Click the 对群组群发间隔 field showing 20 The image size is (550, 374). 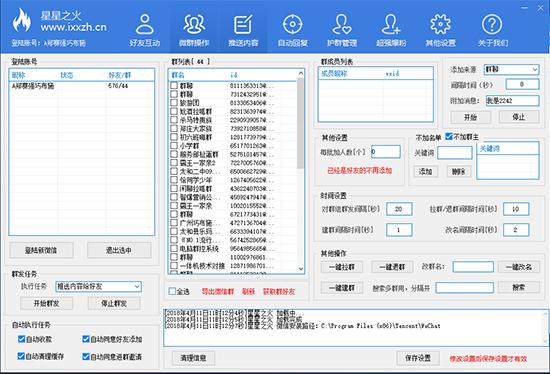pos(399,209)
